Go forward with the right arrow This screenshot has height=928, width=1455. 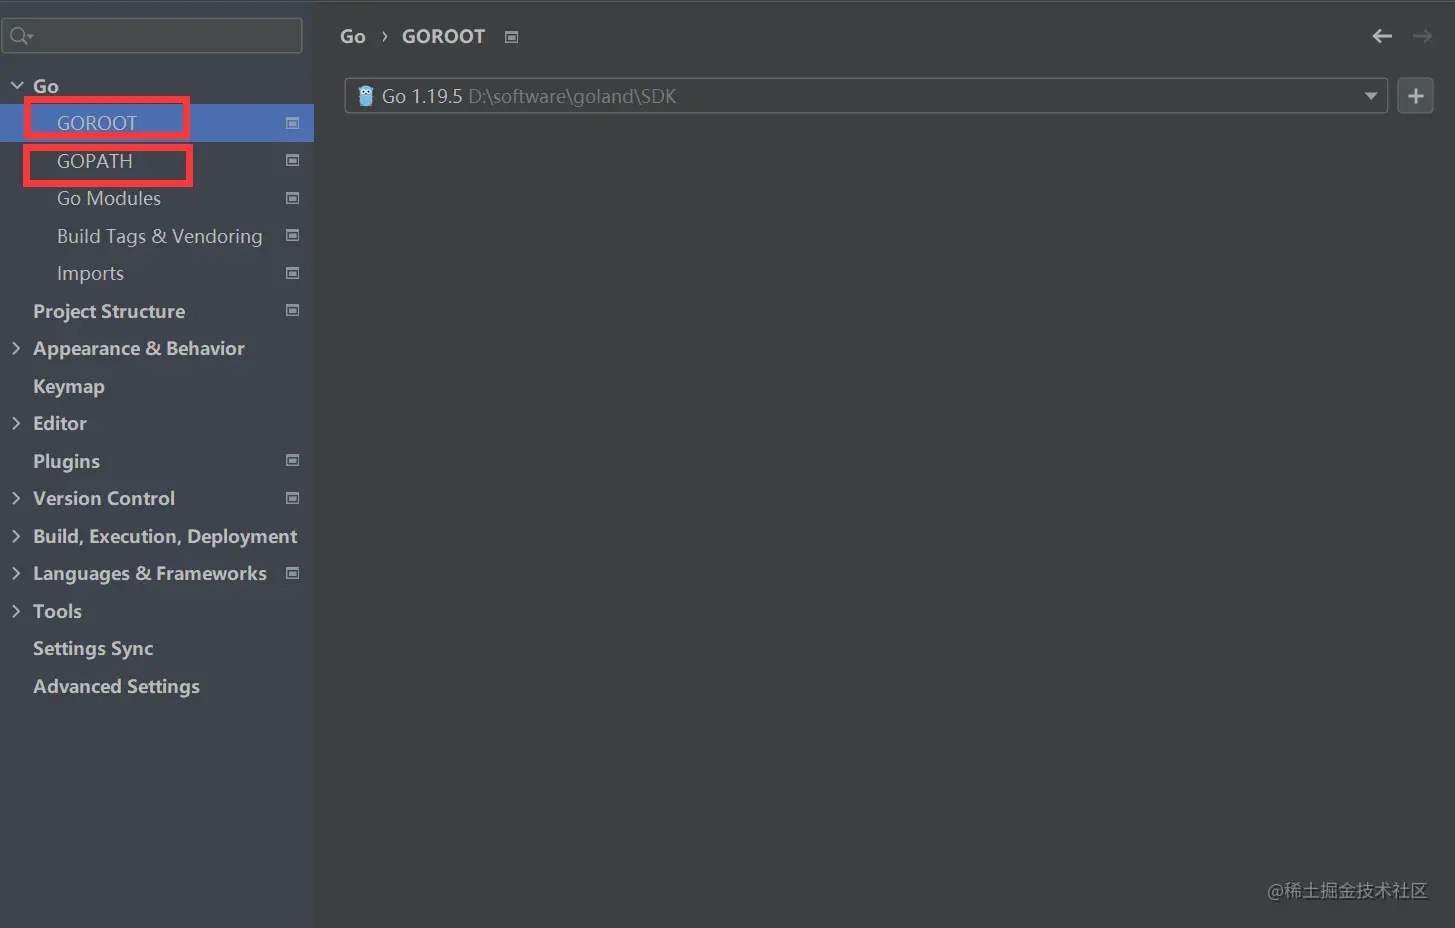(x=1422, y=36)
